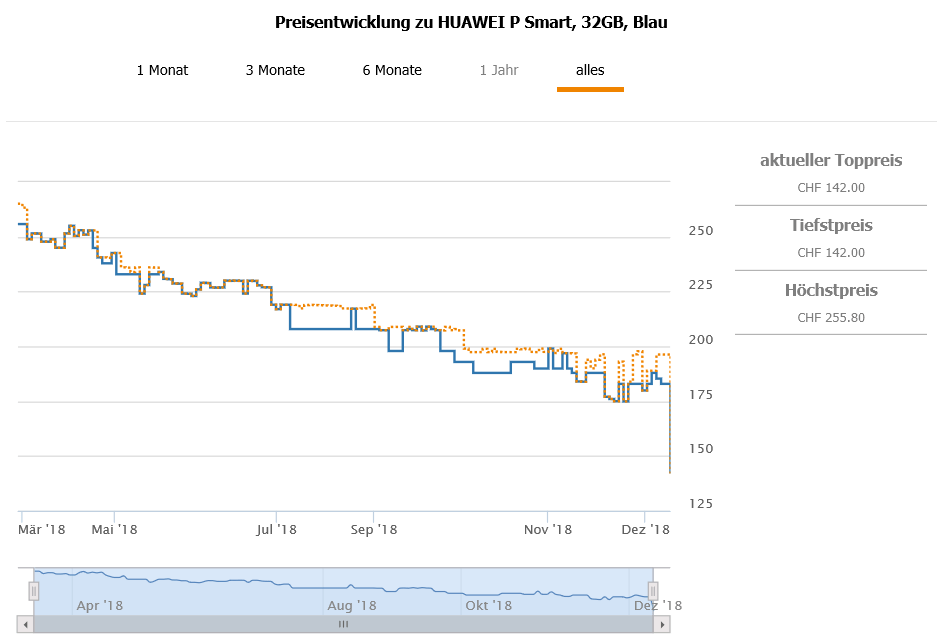Click the chart title Preisentwicklung
The width and height of the screenshot is (939, 640).
coord(470,22)
